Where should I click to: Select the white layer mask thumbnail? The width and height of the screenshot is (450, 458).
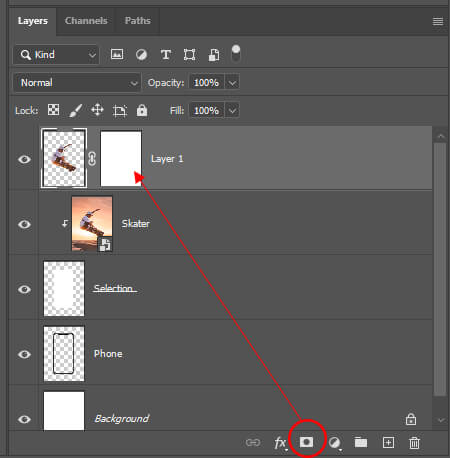(121, 158)
